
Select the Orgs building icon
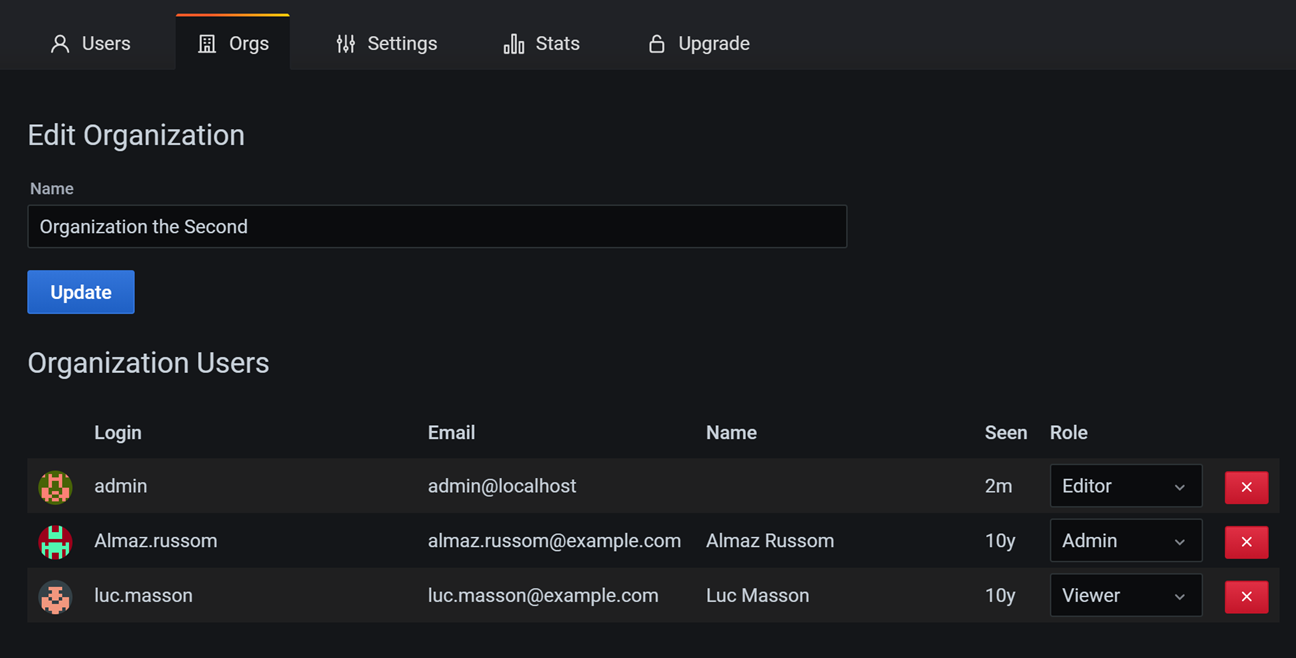click(206, 43)
